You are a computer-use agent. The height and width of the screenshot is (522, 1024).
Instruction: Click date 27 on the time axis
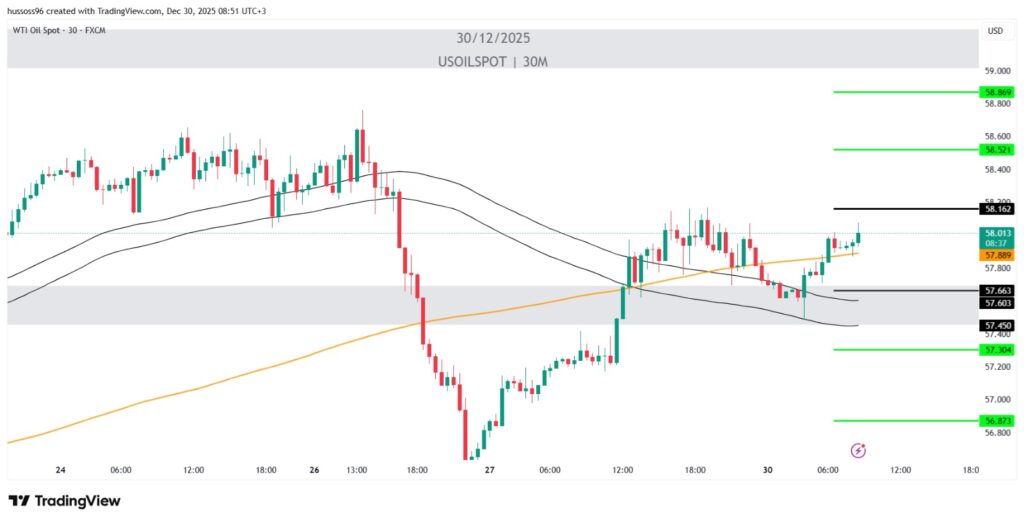point(491,469)
